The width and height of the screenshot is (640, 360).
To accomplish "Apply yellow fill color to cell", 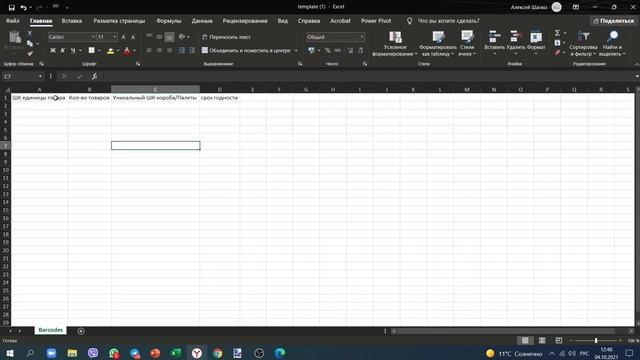I will pyautogui.click(x=110, y=51).
